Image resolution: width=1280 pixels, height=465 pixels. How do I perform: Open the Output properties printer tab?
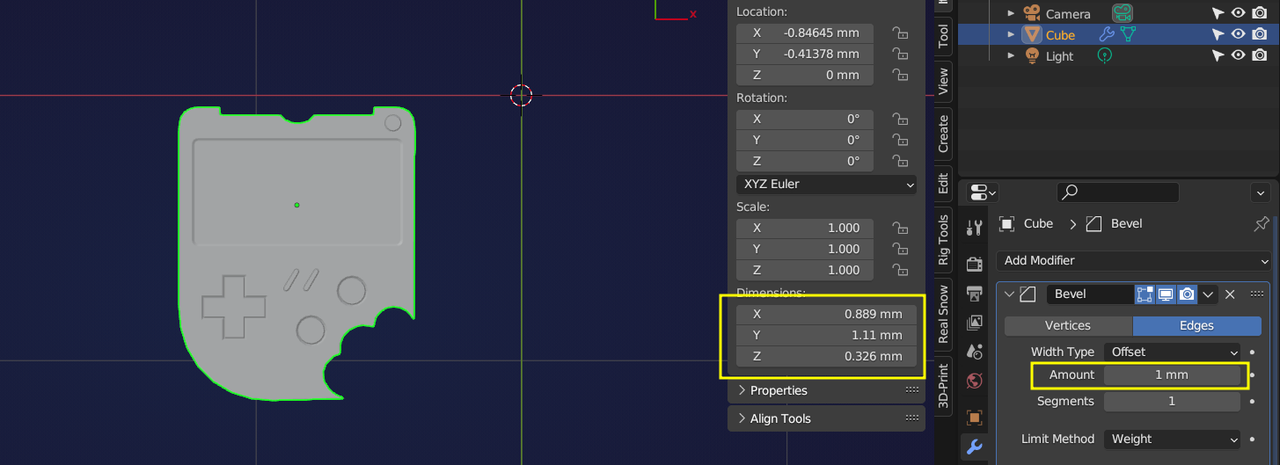coord(974,294)
